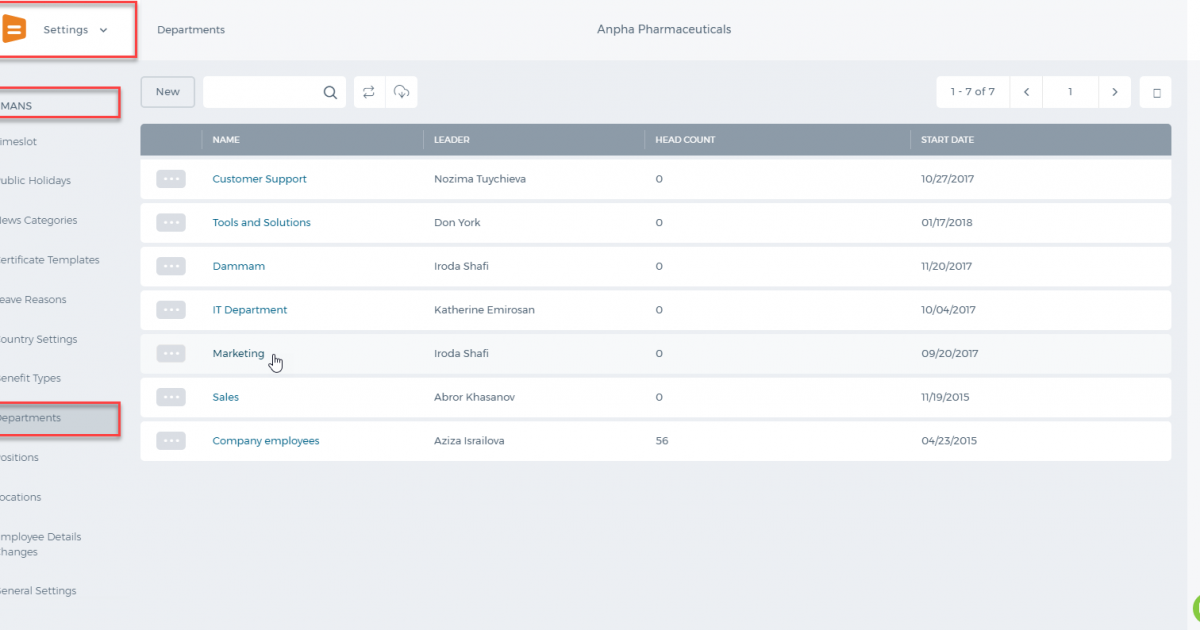Open the IT Department link
This screenshot has height=630, width=1200.
click(250, 310)
